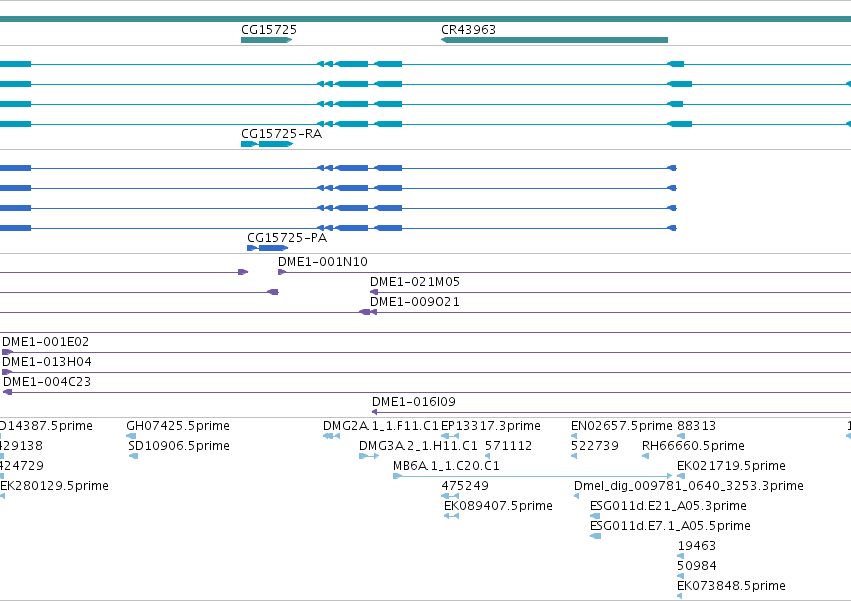The width and height of the screenshot is (851, 601).
Task: Select the CG15725 gene label
Action: click(269, 29)
